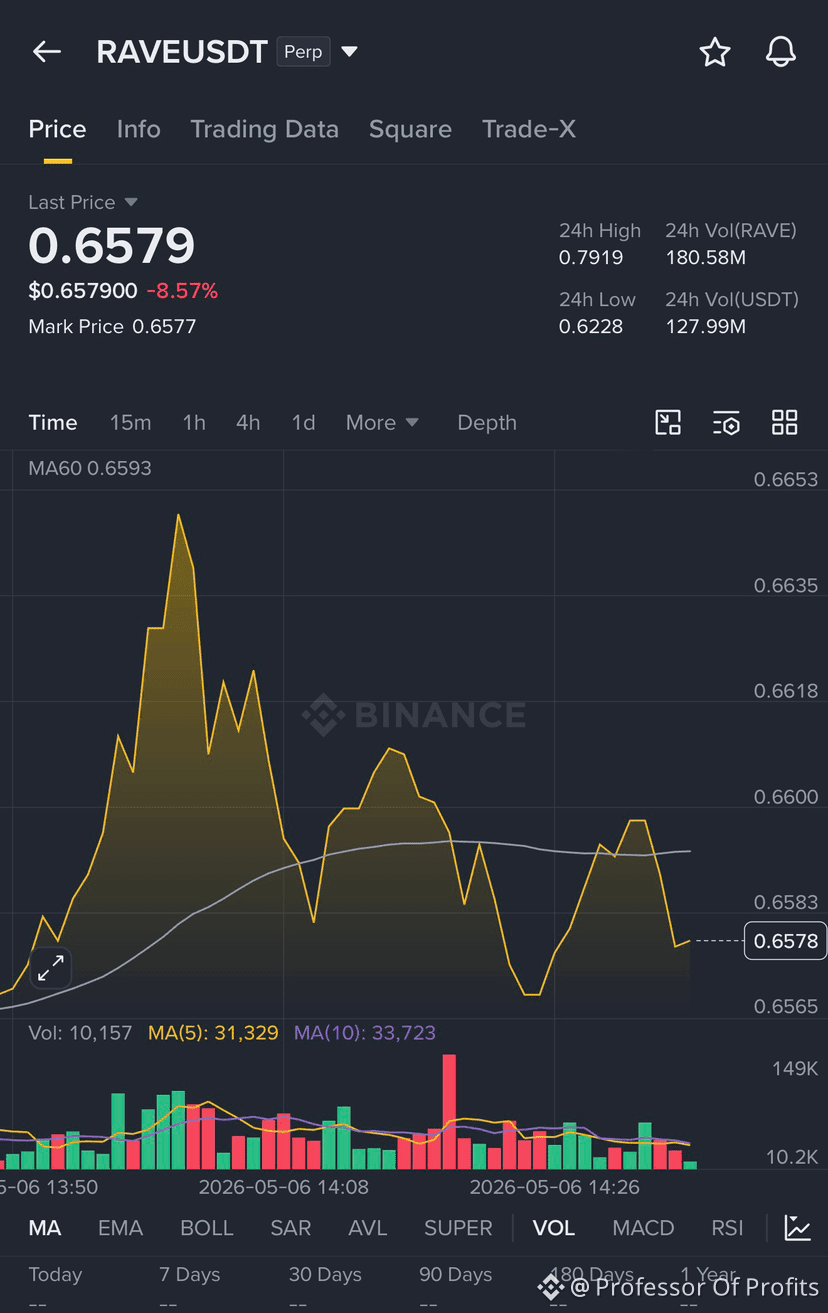
Task: Toggle the RSI sub-indicator
Action: point(727,1228)
